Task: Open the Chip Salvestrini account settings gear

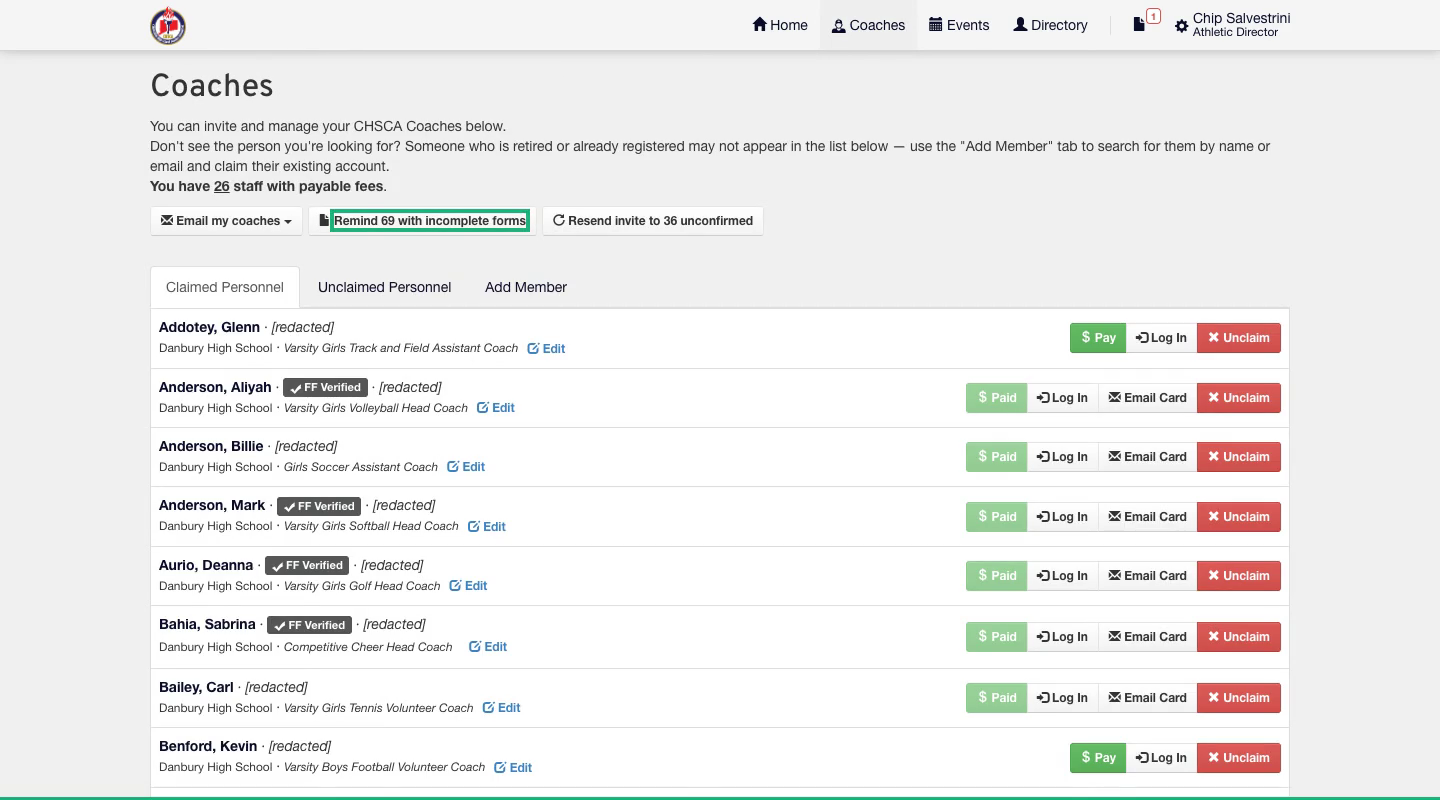Action: pyautogui.click(x=1182, y=27)
